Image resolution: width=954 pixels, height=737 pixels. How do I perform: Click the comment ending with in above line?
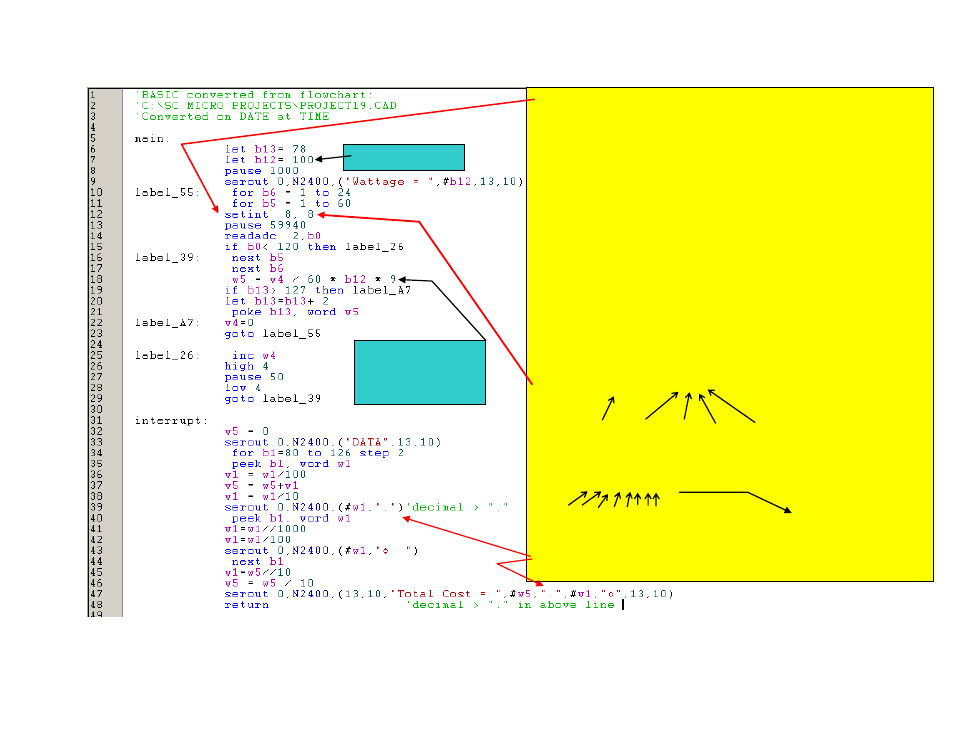point(511,605)
